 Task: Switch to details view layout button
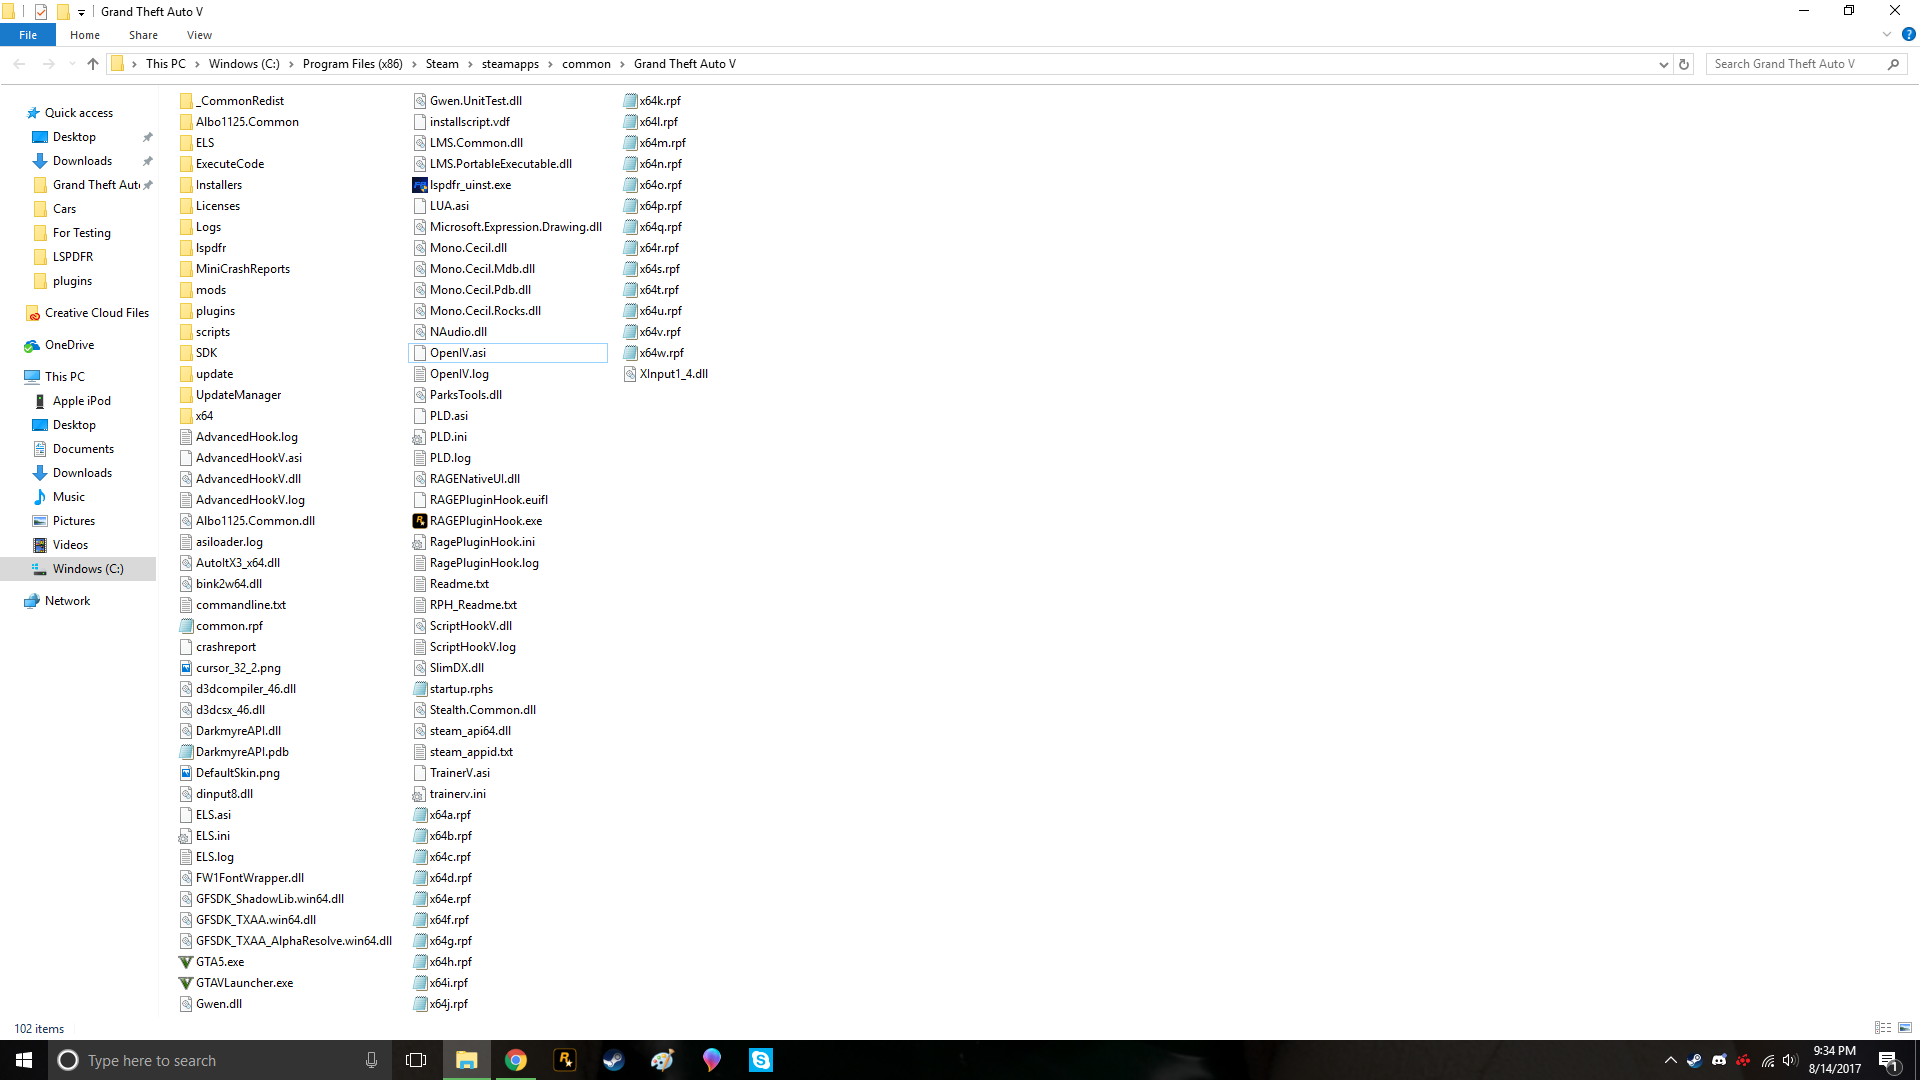click(x=1883, y=1028)
